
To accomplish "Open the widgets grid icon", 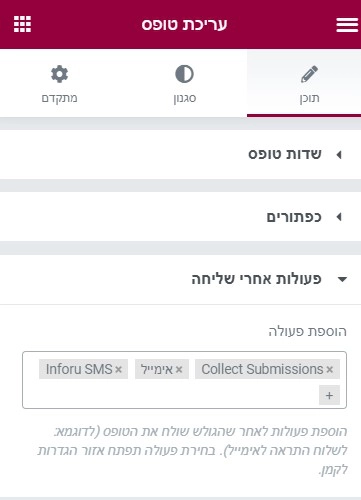I will click(x=22, y=24).
